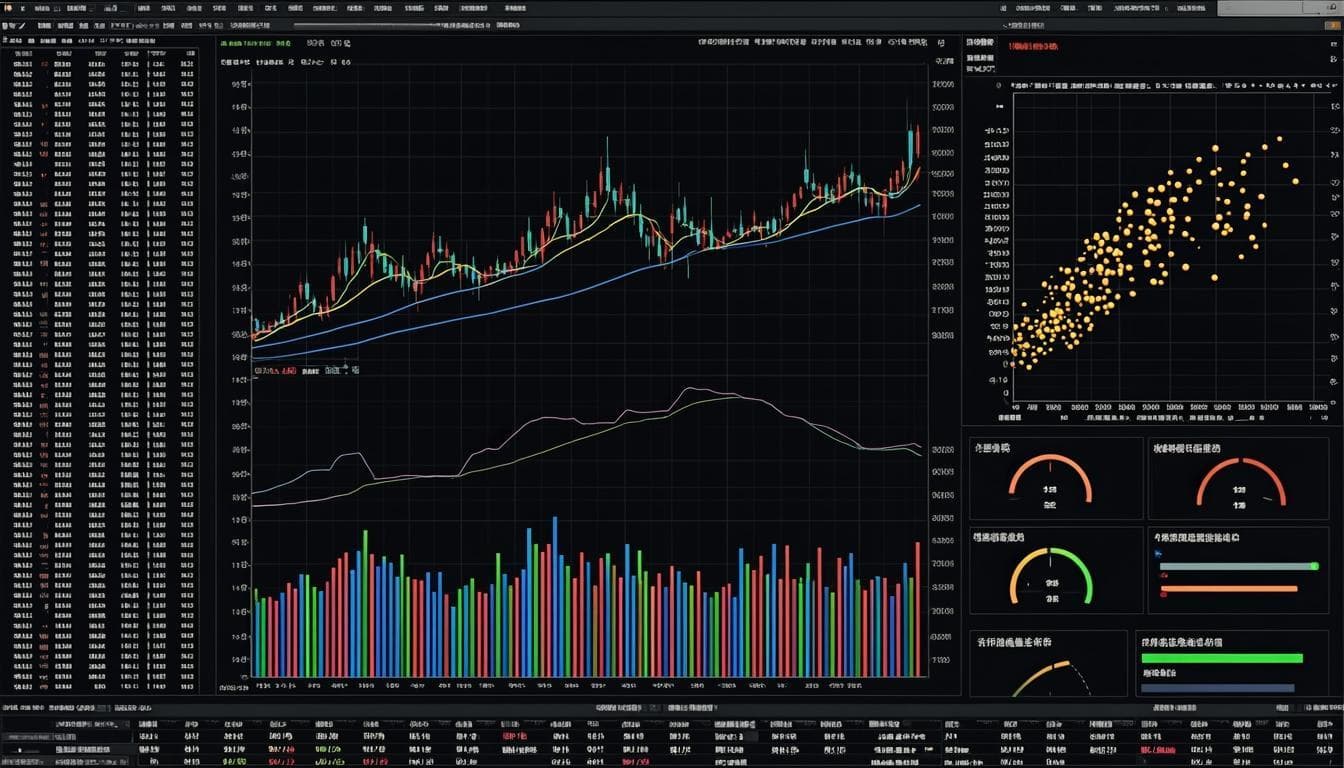
Task: Click the blue long-term moving average line
Action: click(x=600, y=283)
